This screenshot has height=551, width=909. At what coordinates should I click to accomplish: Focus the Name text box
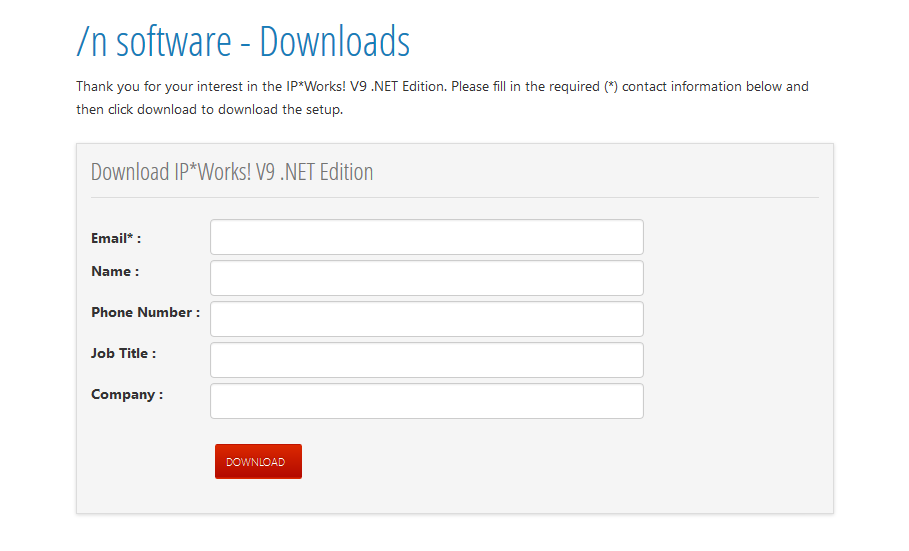point(427,278)
